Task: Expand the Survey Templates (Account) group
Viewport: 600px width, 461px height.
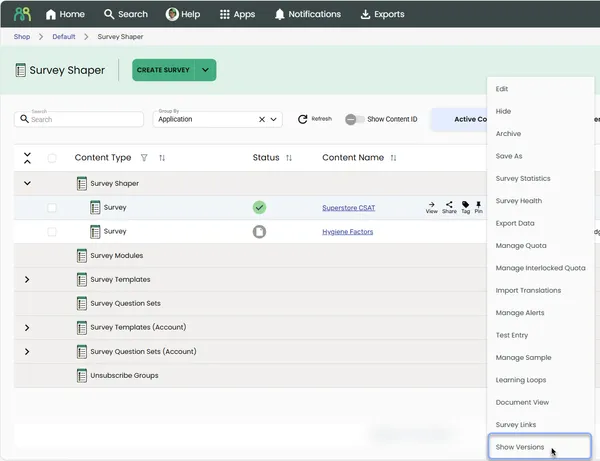Action: 27,328
